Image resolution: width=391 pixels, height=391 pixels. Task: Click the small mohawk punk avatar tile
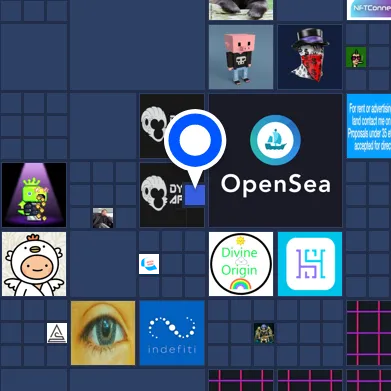click(x=356, y=57)
